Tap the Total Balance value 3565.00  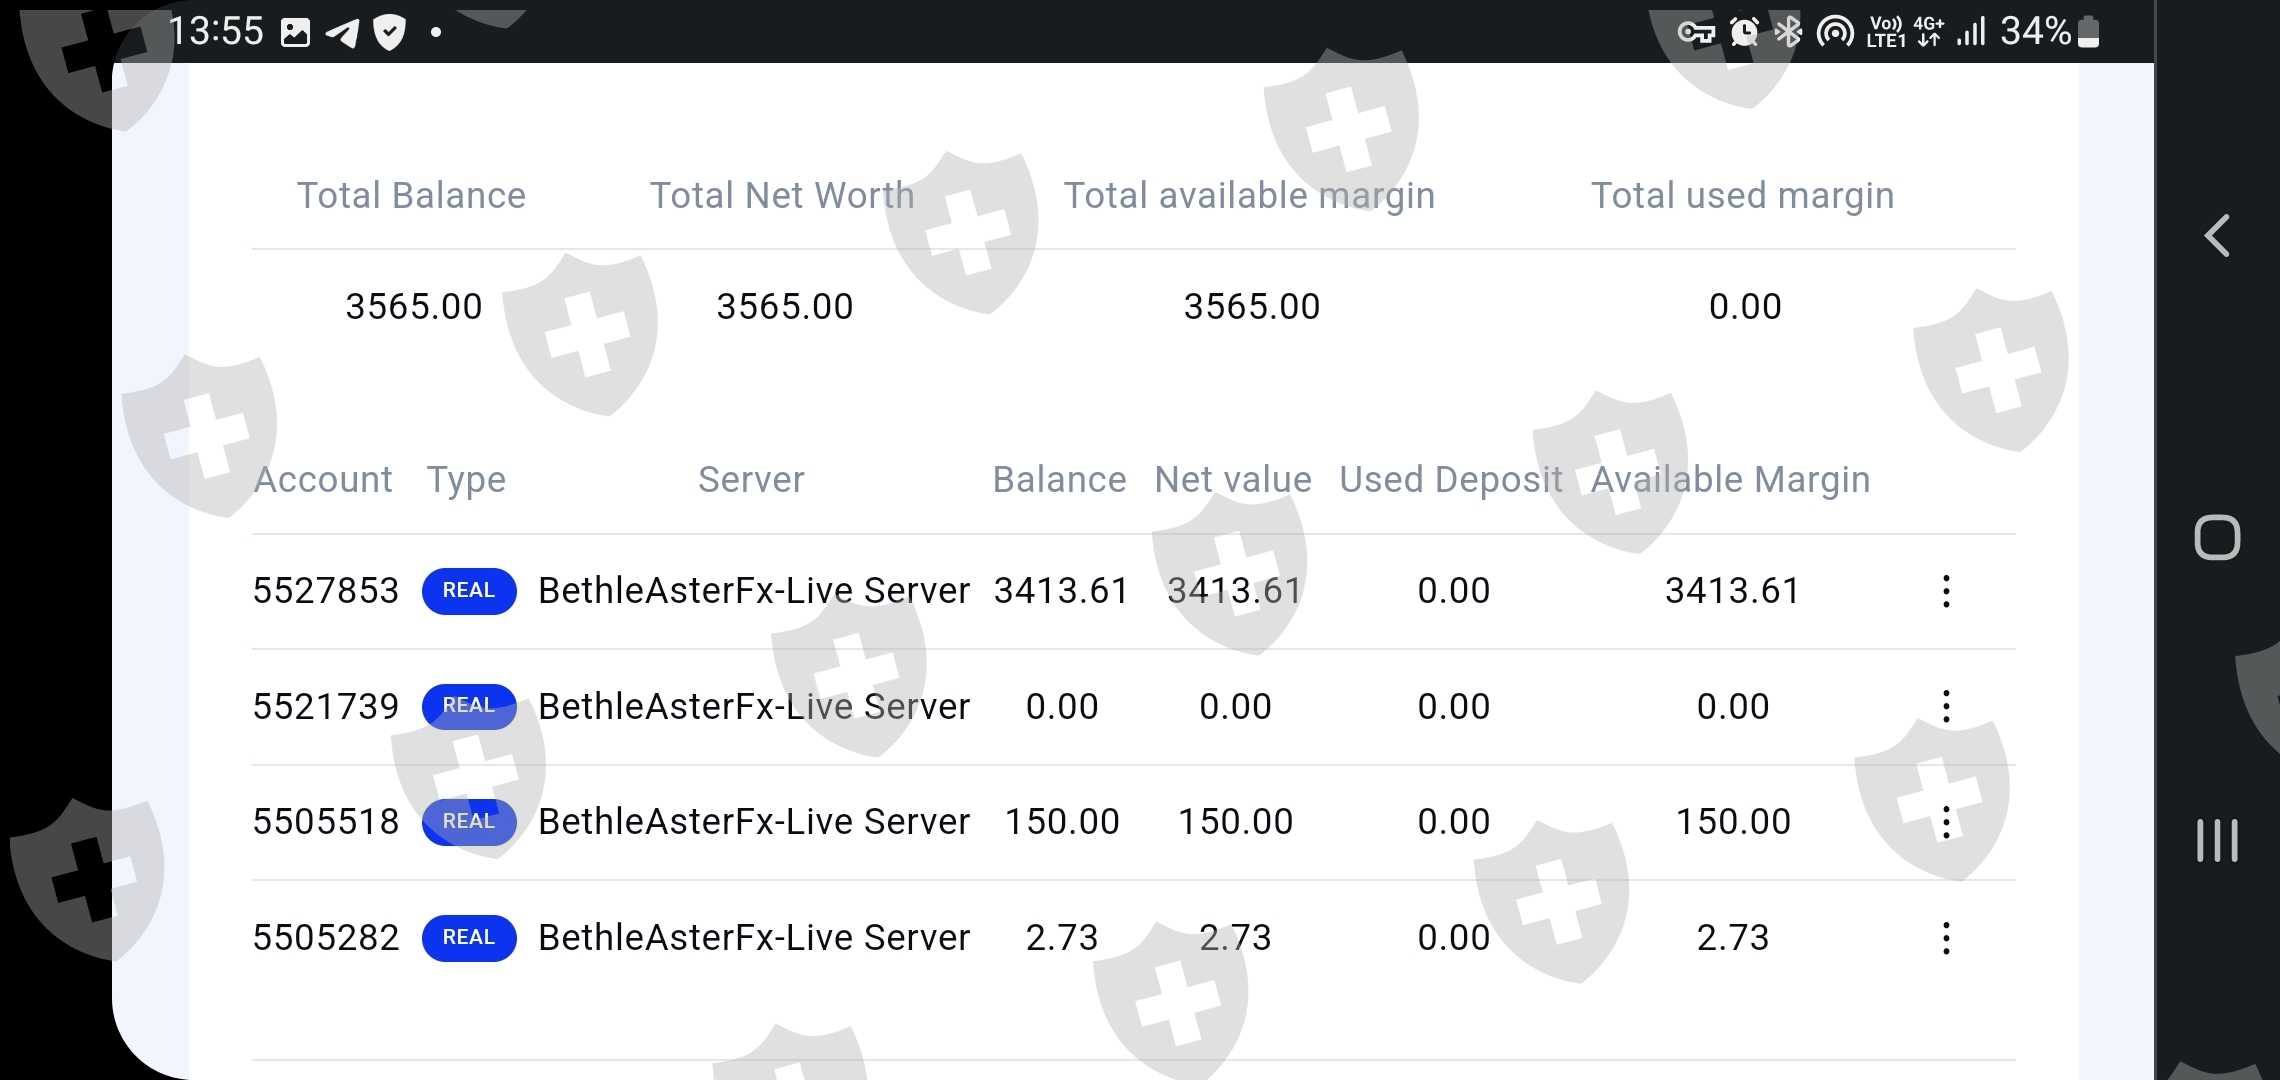point(413,306)
